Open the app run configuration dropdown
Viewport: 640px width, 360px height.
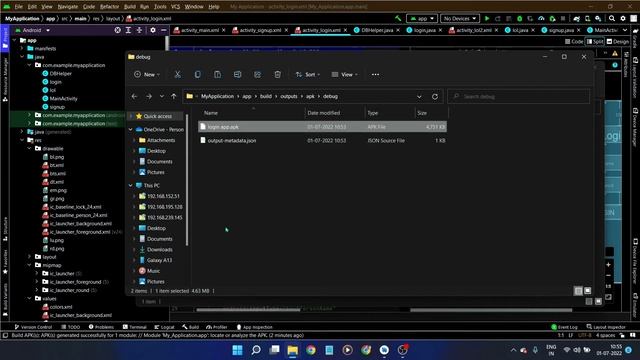(422, 18)
